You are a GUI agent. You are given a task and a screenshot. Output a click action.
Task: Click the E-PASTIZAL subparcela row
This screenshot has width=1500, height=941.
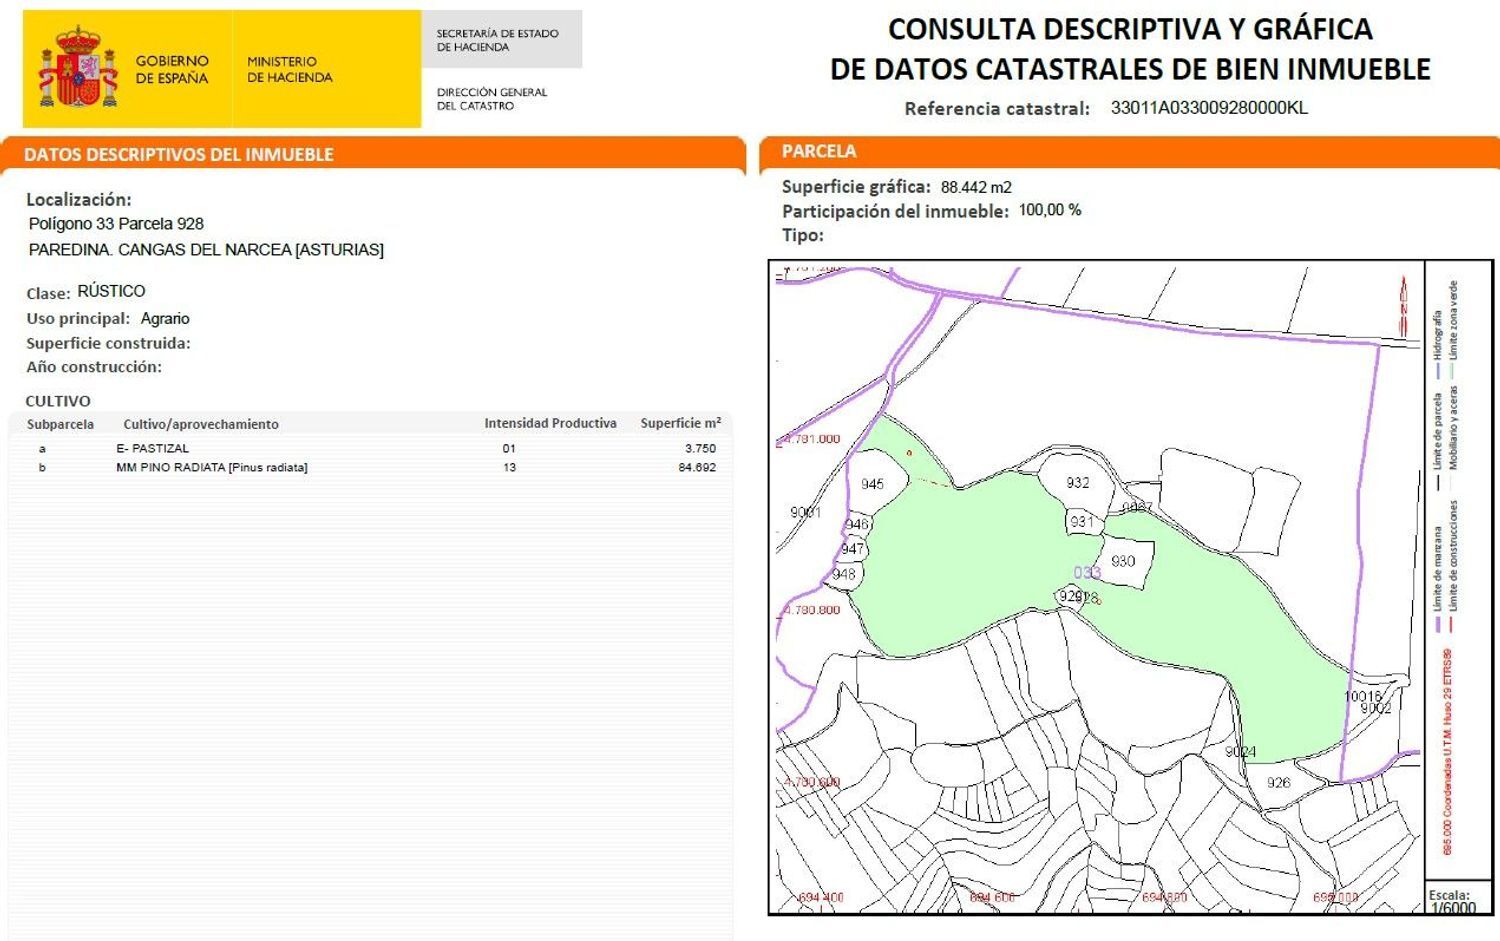154,448
